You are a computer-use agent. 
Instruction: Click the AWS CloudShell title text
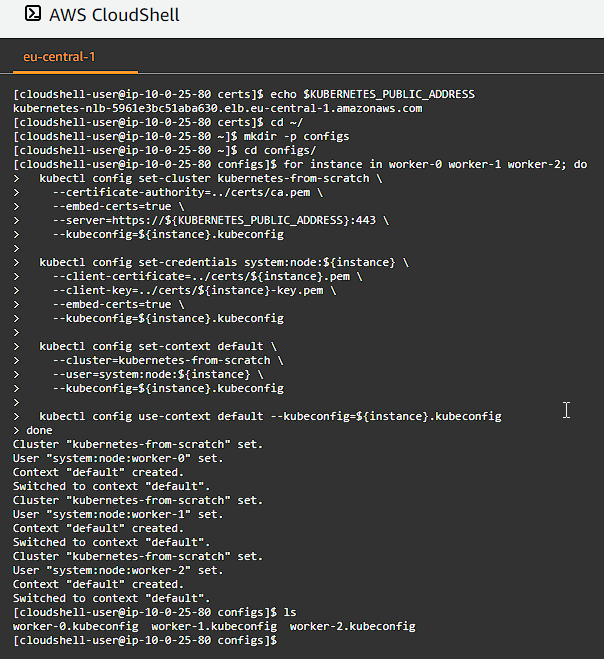click(114, 15)
